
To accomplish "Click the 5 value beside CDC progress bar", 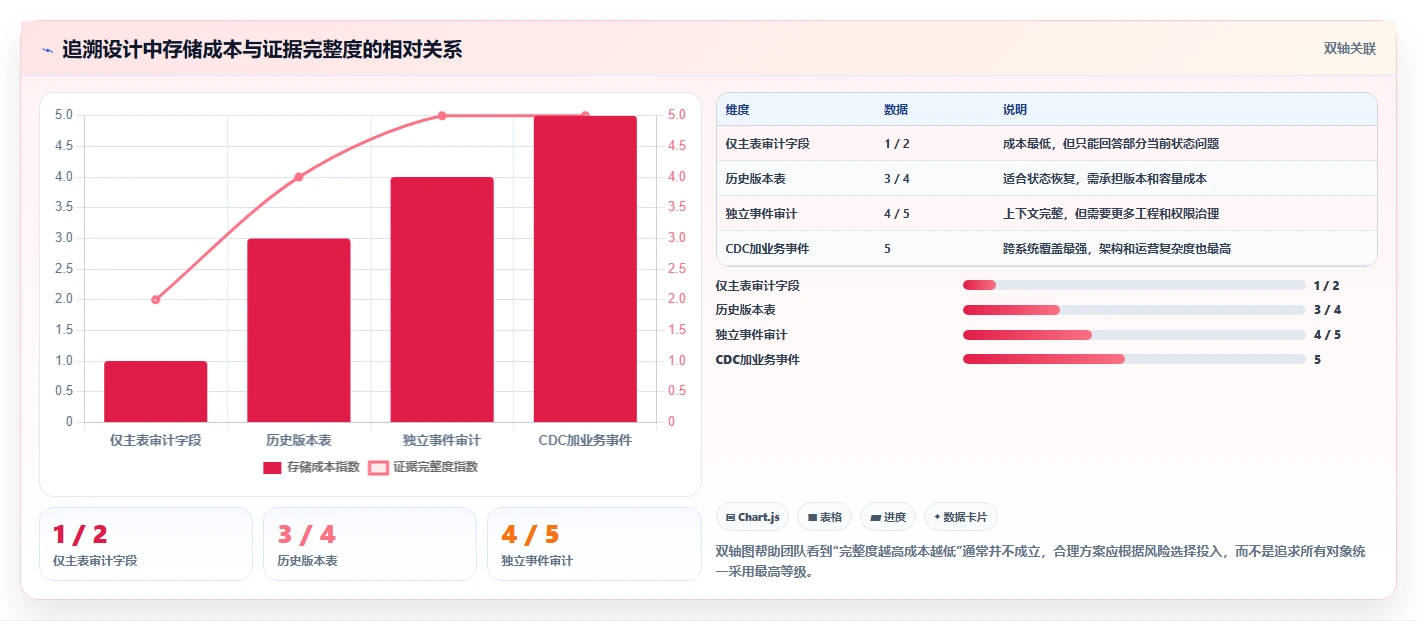I will coord(1318,359).
